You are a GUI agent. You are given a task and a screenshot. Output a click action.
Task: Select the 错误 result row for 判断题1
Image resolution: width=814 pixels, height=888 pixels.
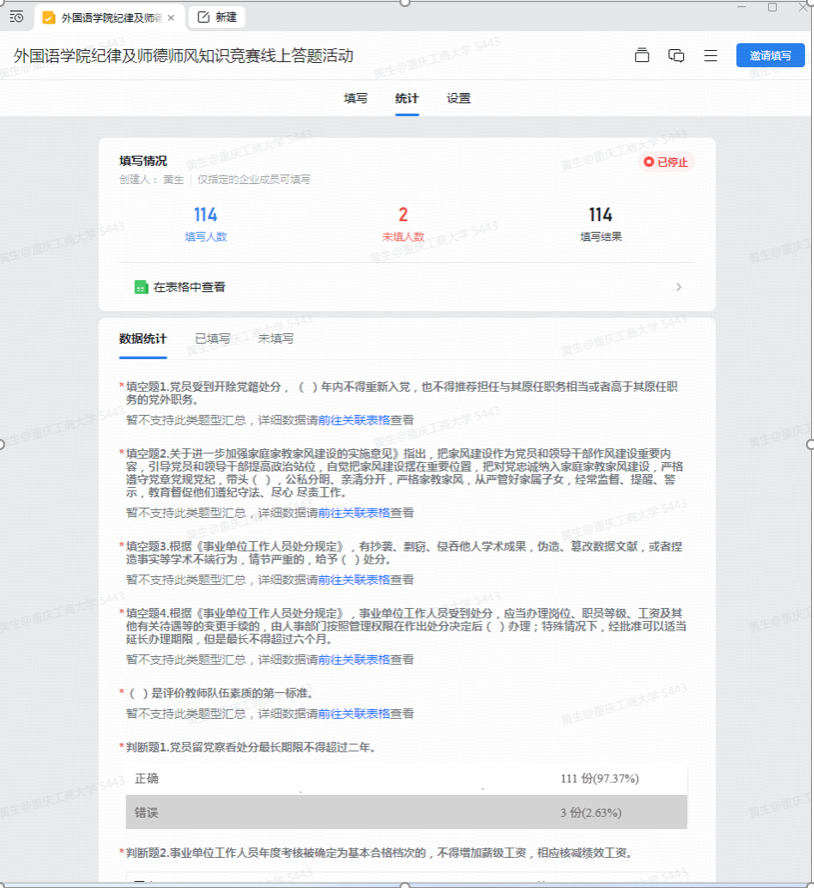(x=406, y=813)
